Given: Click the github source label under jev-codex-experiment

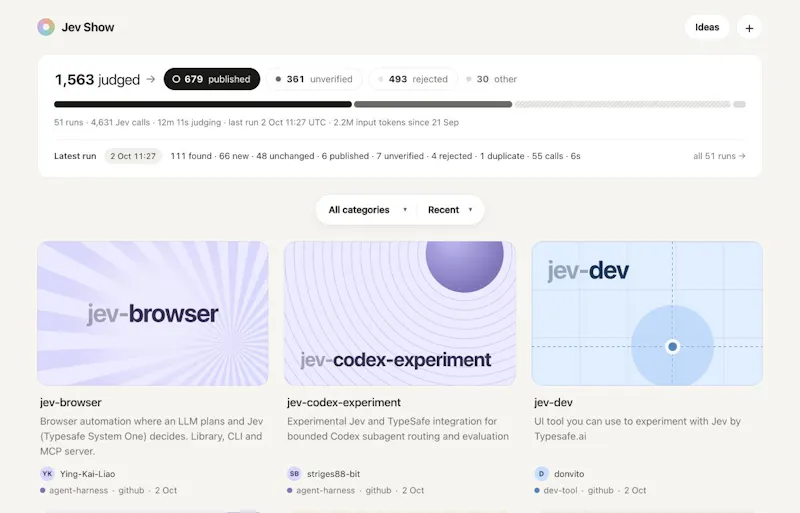Looking at the screenshot, I should 379,491.
